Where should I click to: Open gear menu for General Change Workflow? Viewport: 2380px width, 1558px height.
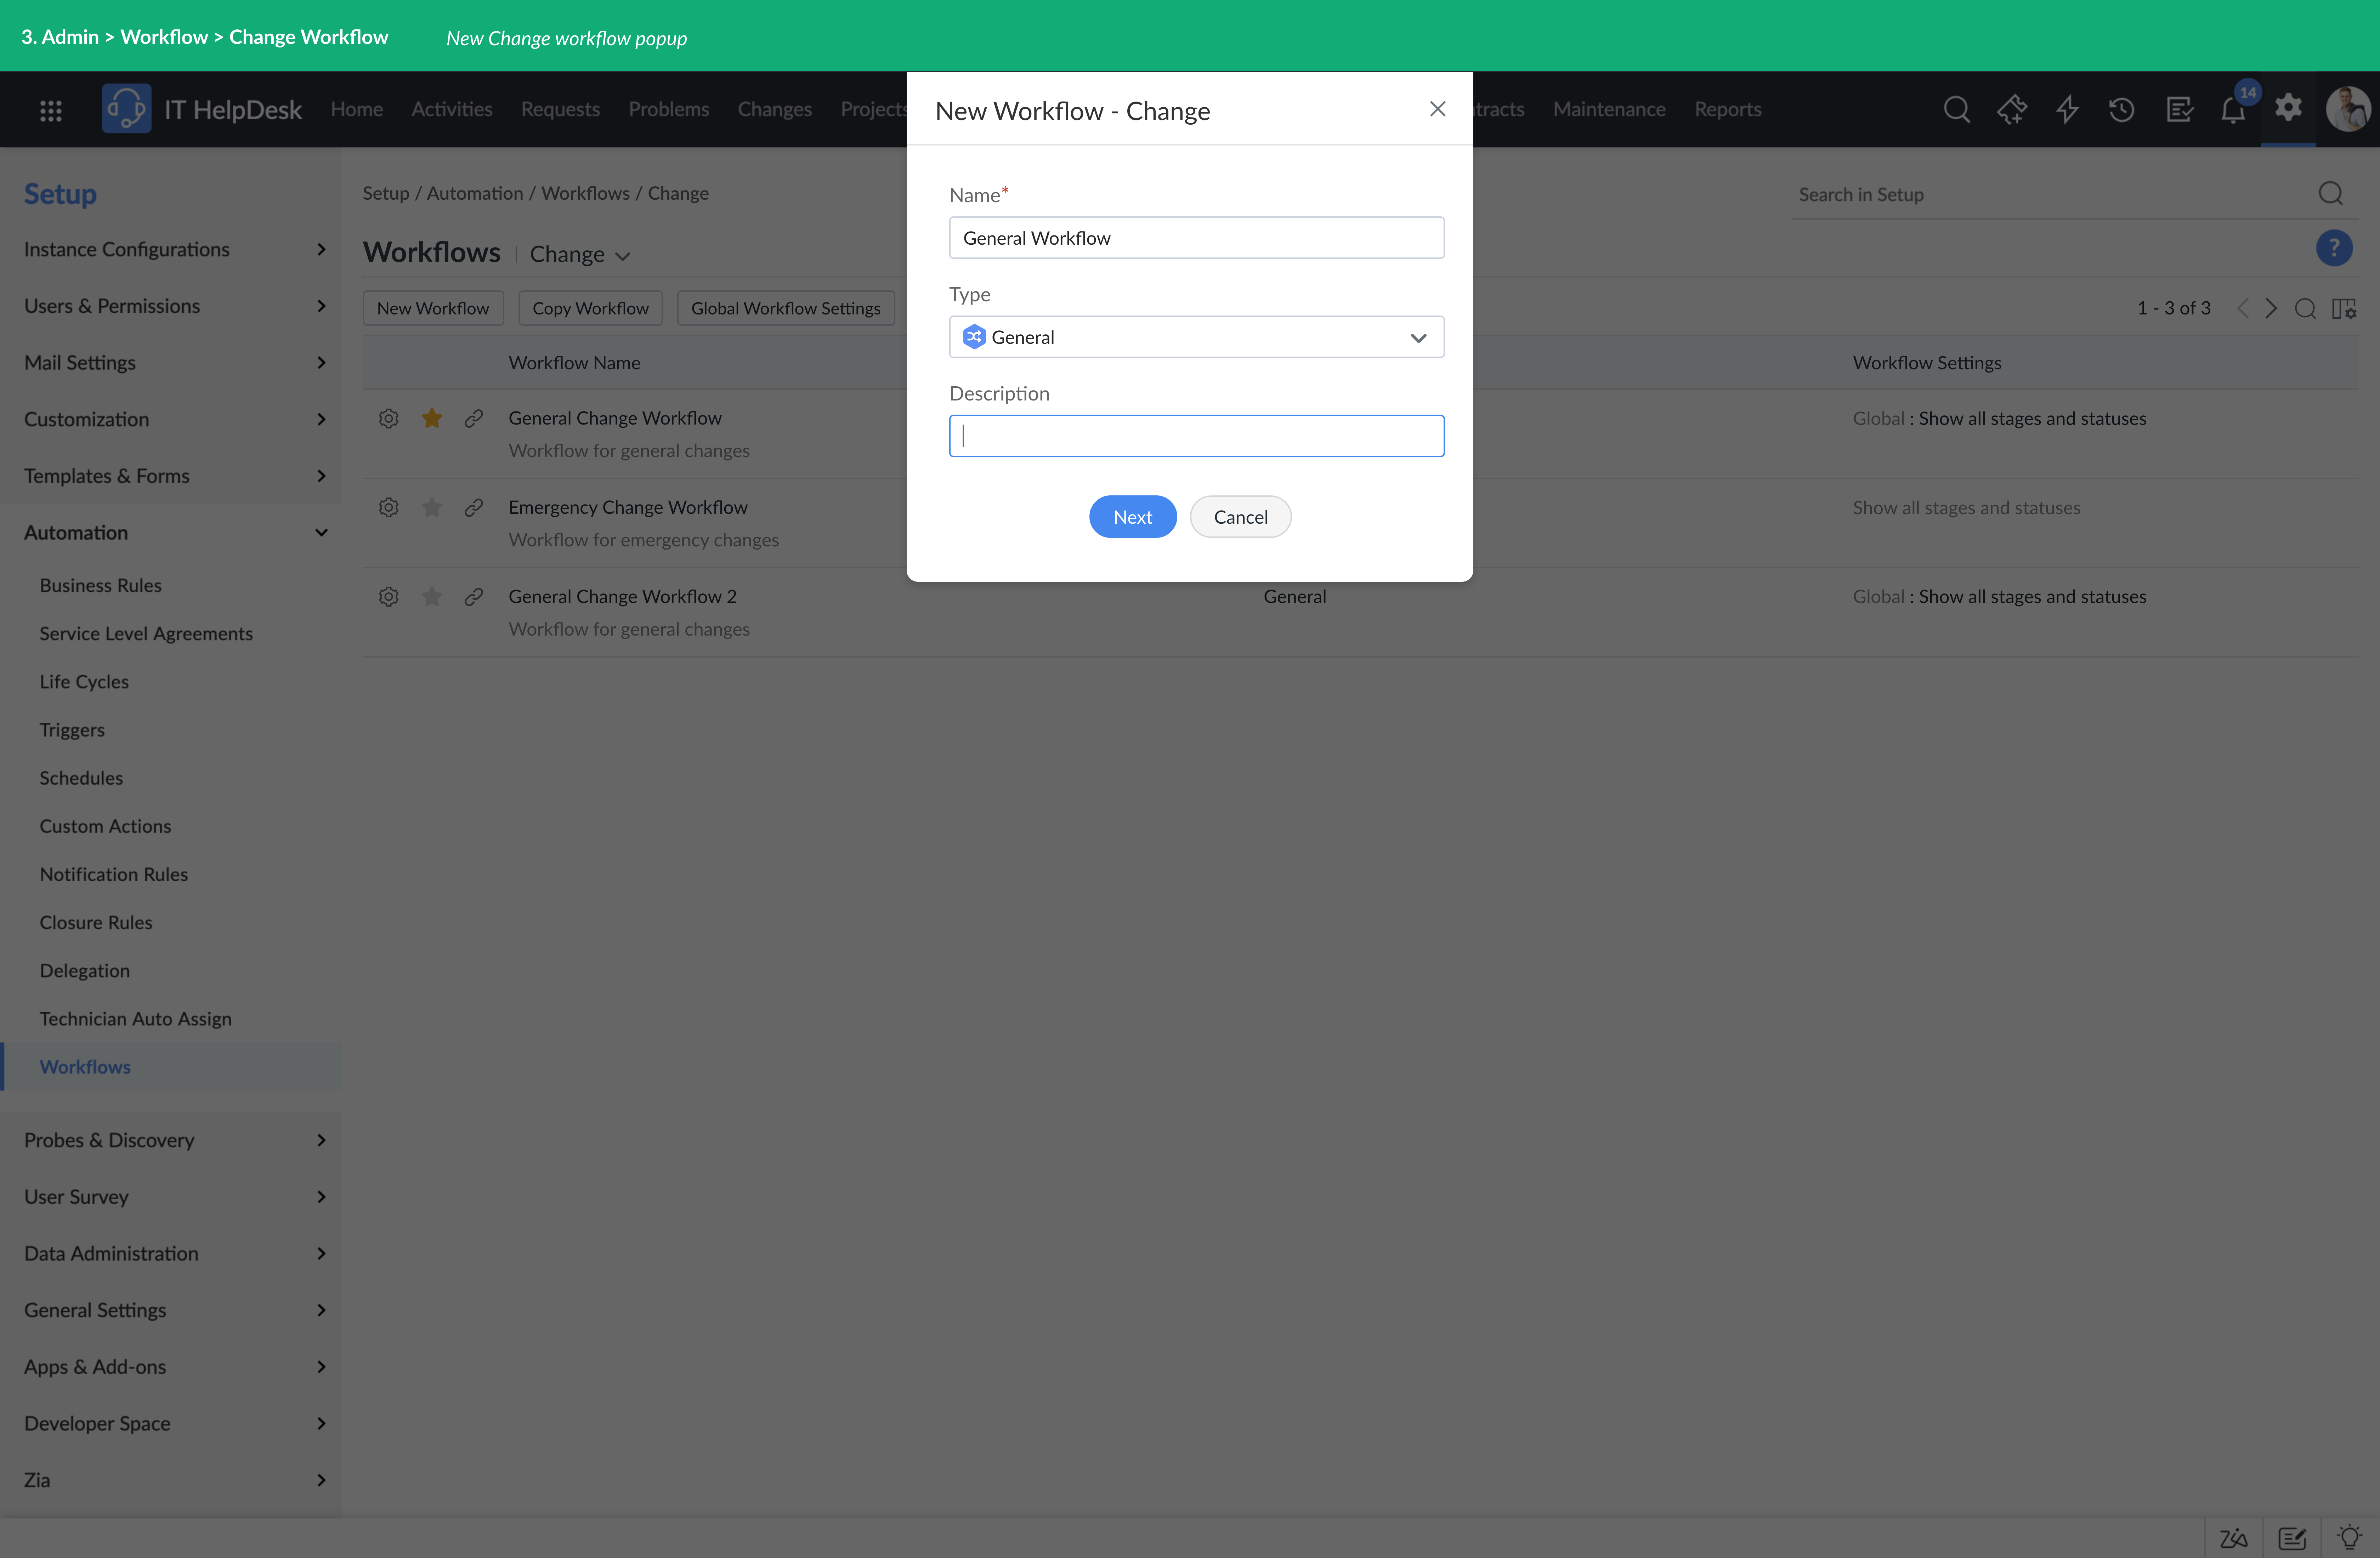(389, 418)
